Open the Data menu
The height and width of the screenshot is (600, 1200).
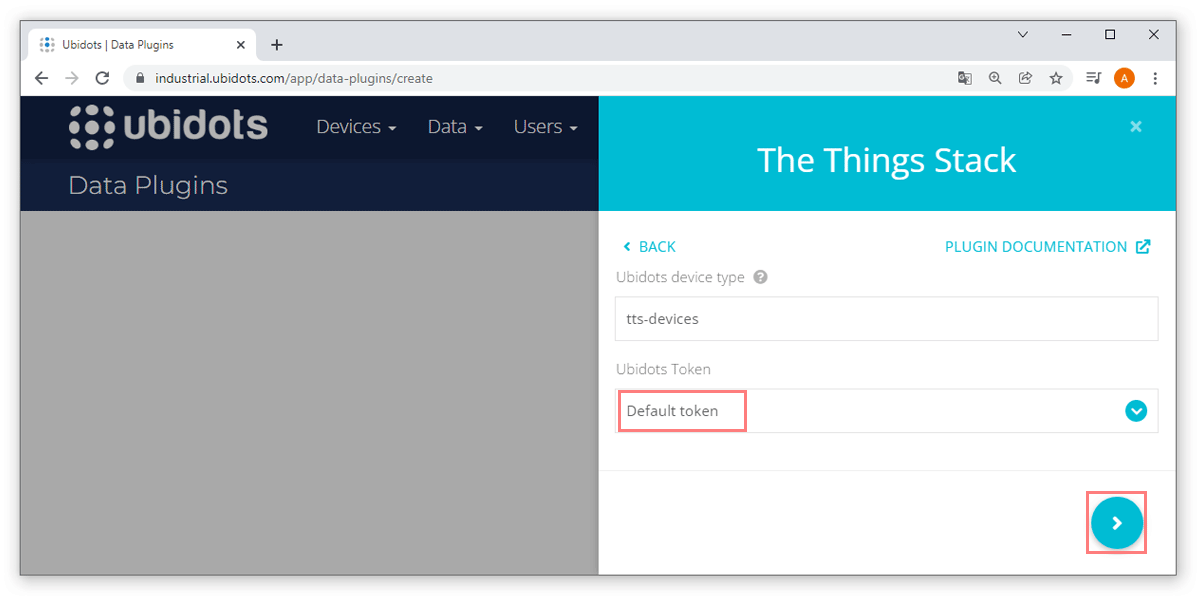pos(455,127)
